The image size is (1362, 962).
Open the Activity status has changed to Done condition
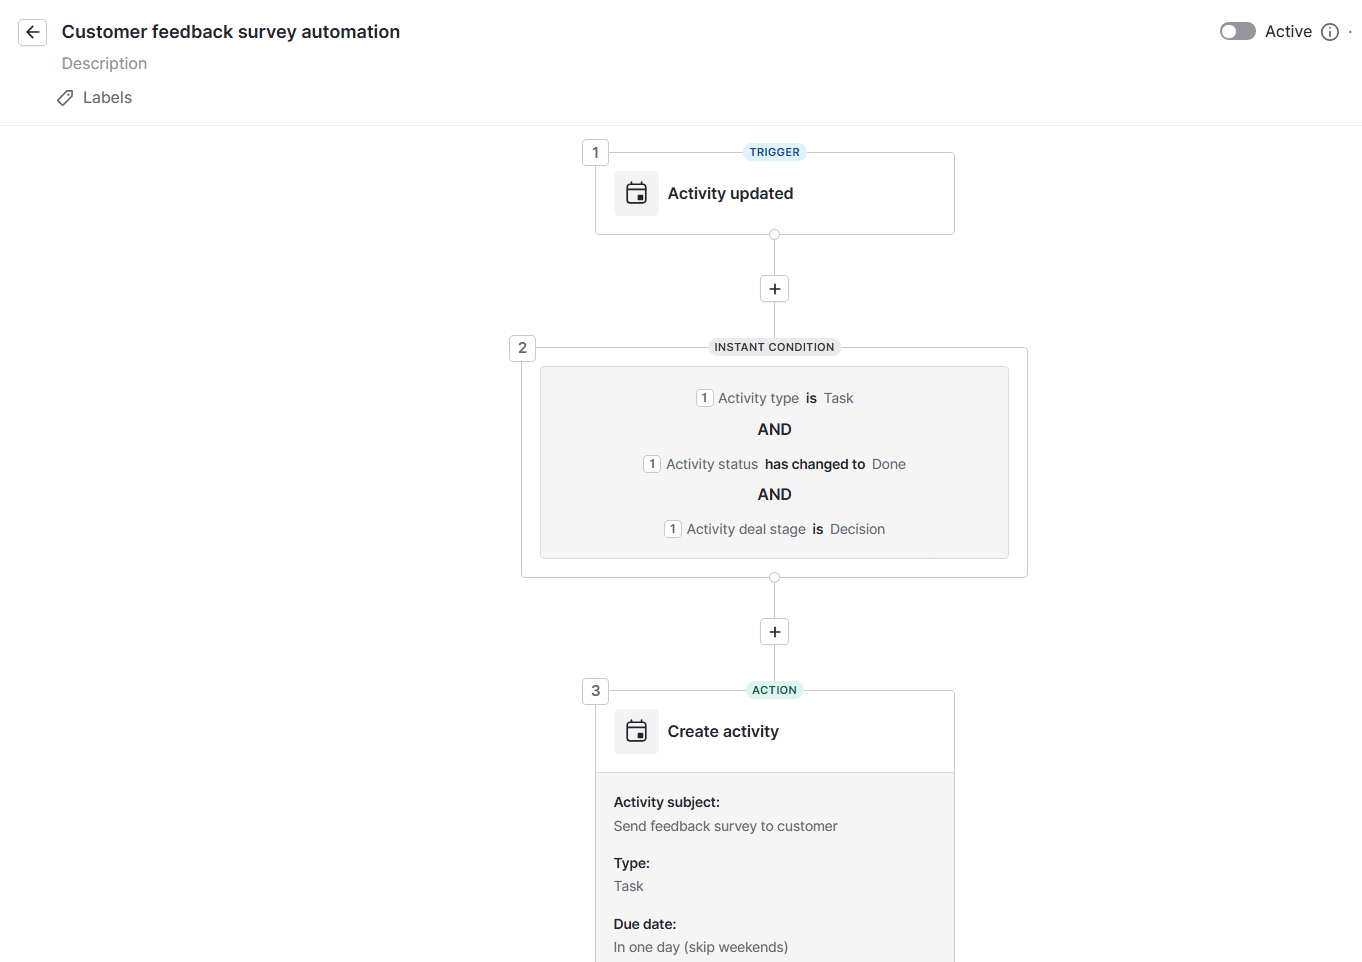click(774, 463)
